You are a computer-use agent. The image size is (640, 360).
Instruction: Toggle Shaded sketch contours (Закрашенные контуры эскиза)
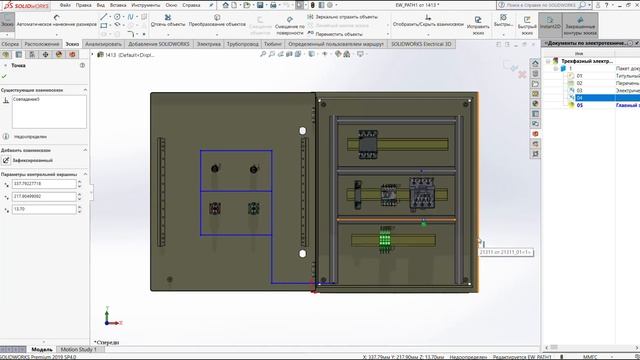click(x=580, y=24)
